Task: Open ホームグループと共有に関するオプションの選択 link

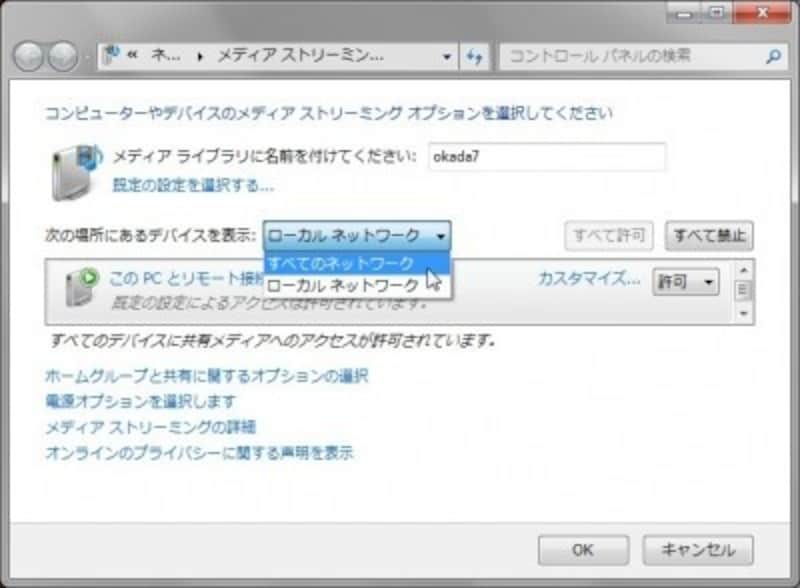Action: click(x=207, y=376)
